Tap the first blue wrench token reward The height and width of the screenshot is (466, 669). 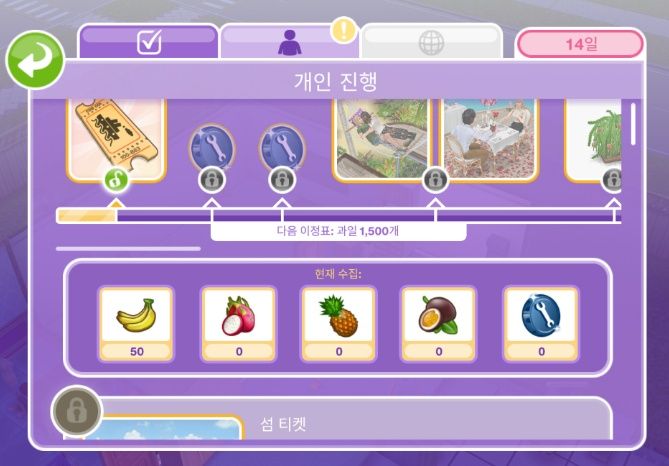pyautogui.click(x=212, y=149)
